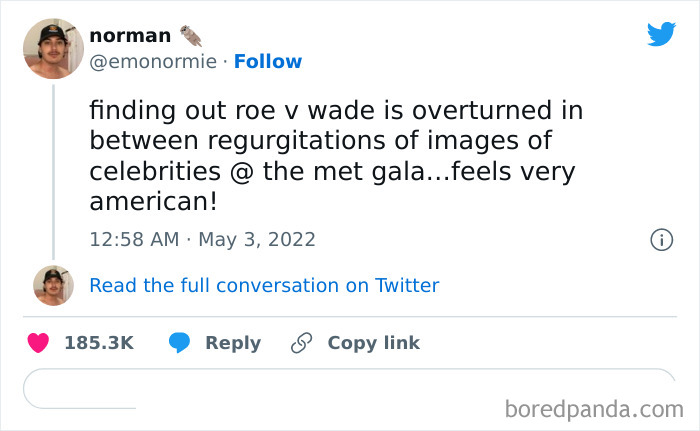Open the tweet info circle icon
700x431 pixels.
click(660, 240)
